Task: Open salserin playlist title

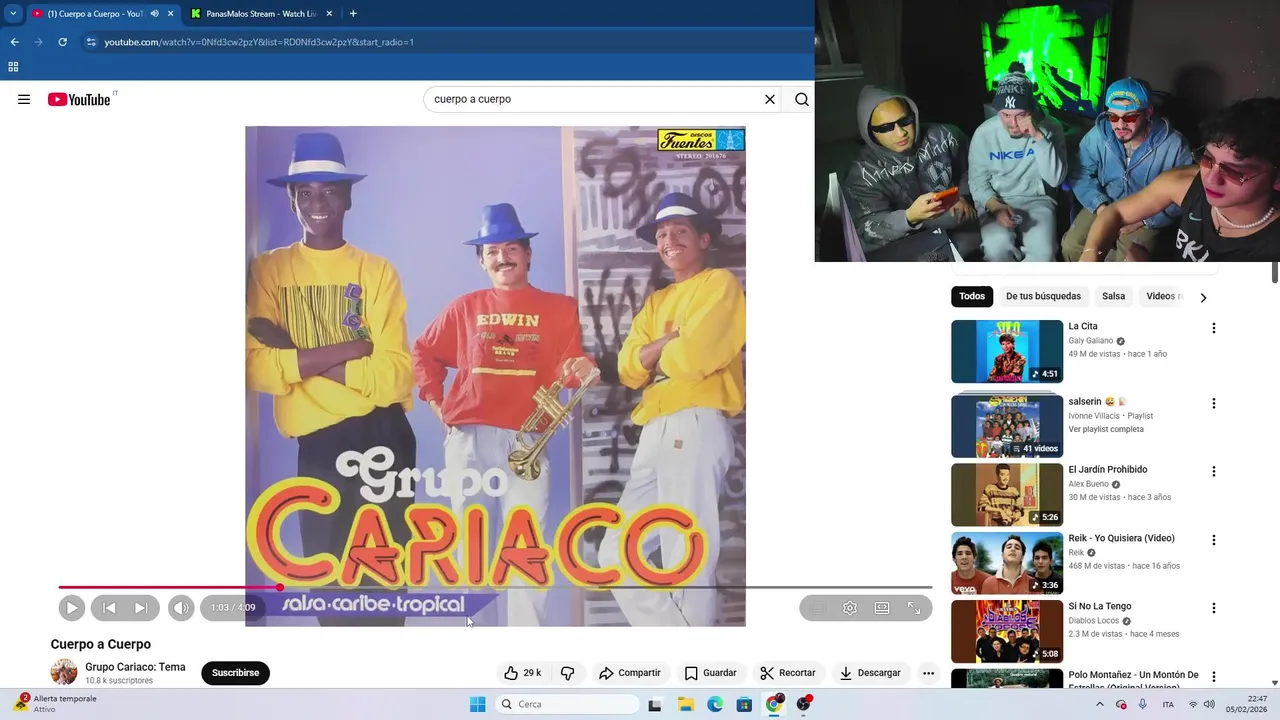Action: (1097, 401)
